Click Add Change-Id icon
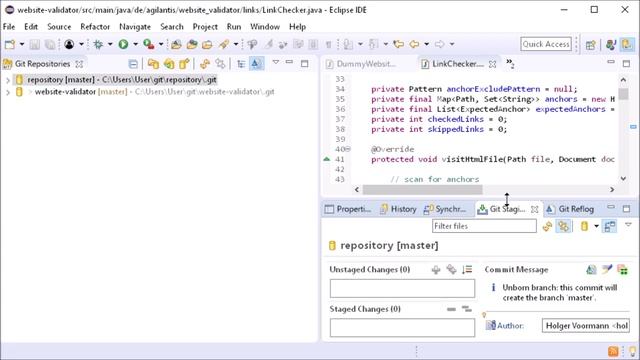This screenshot has width=640, height=360. point(622,269)
